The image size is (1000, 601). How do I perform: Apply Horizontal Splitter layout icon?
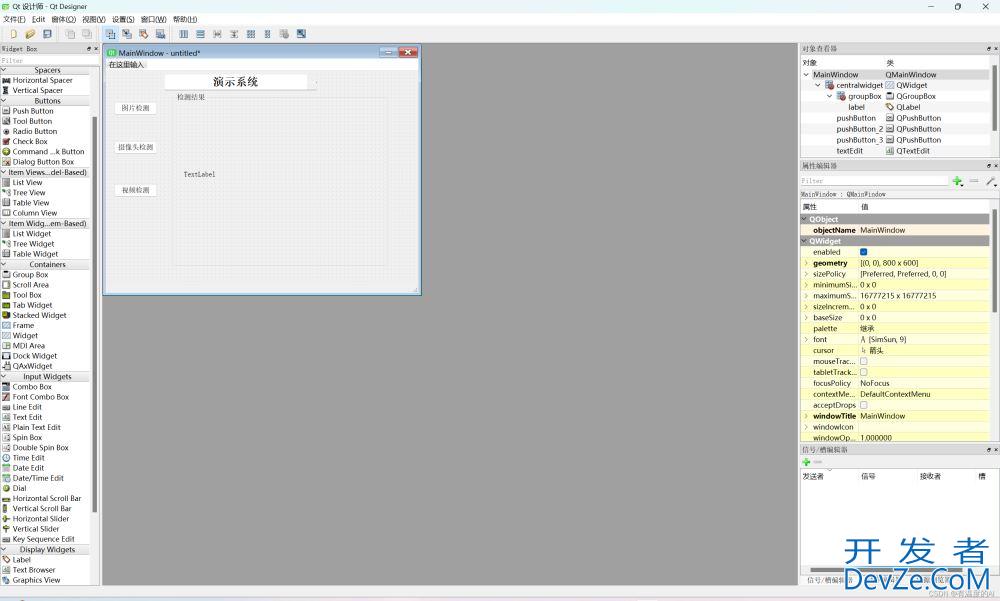[217, 34]
